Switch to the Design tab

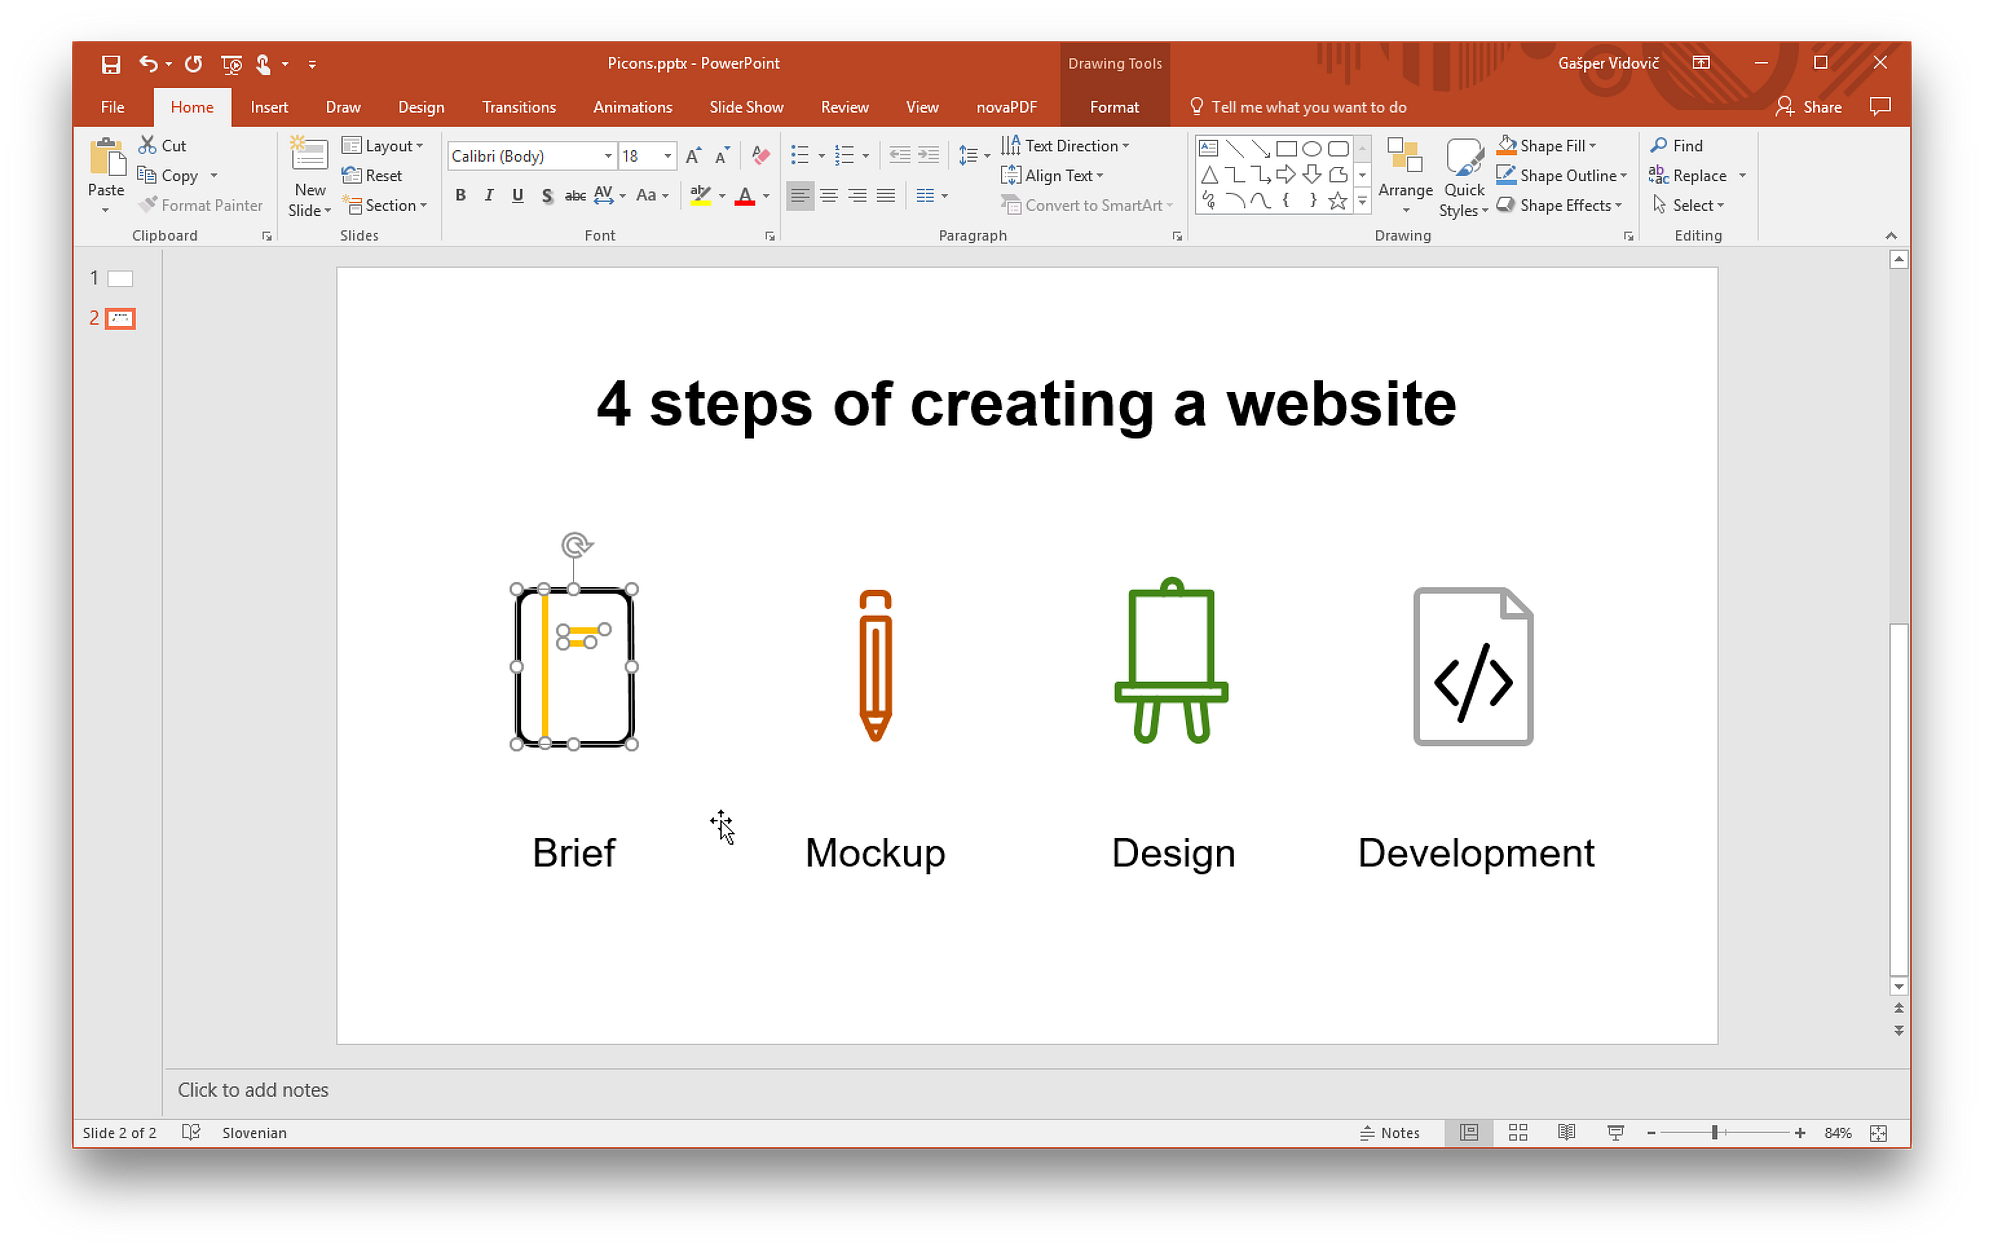click(421, 107)
